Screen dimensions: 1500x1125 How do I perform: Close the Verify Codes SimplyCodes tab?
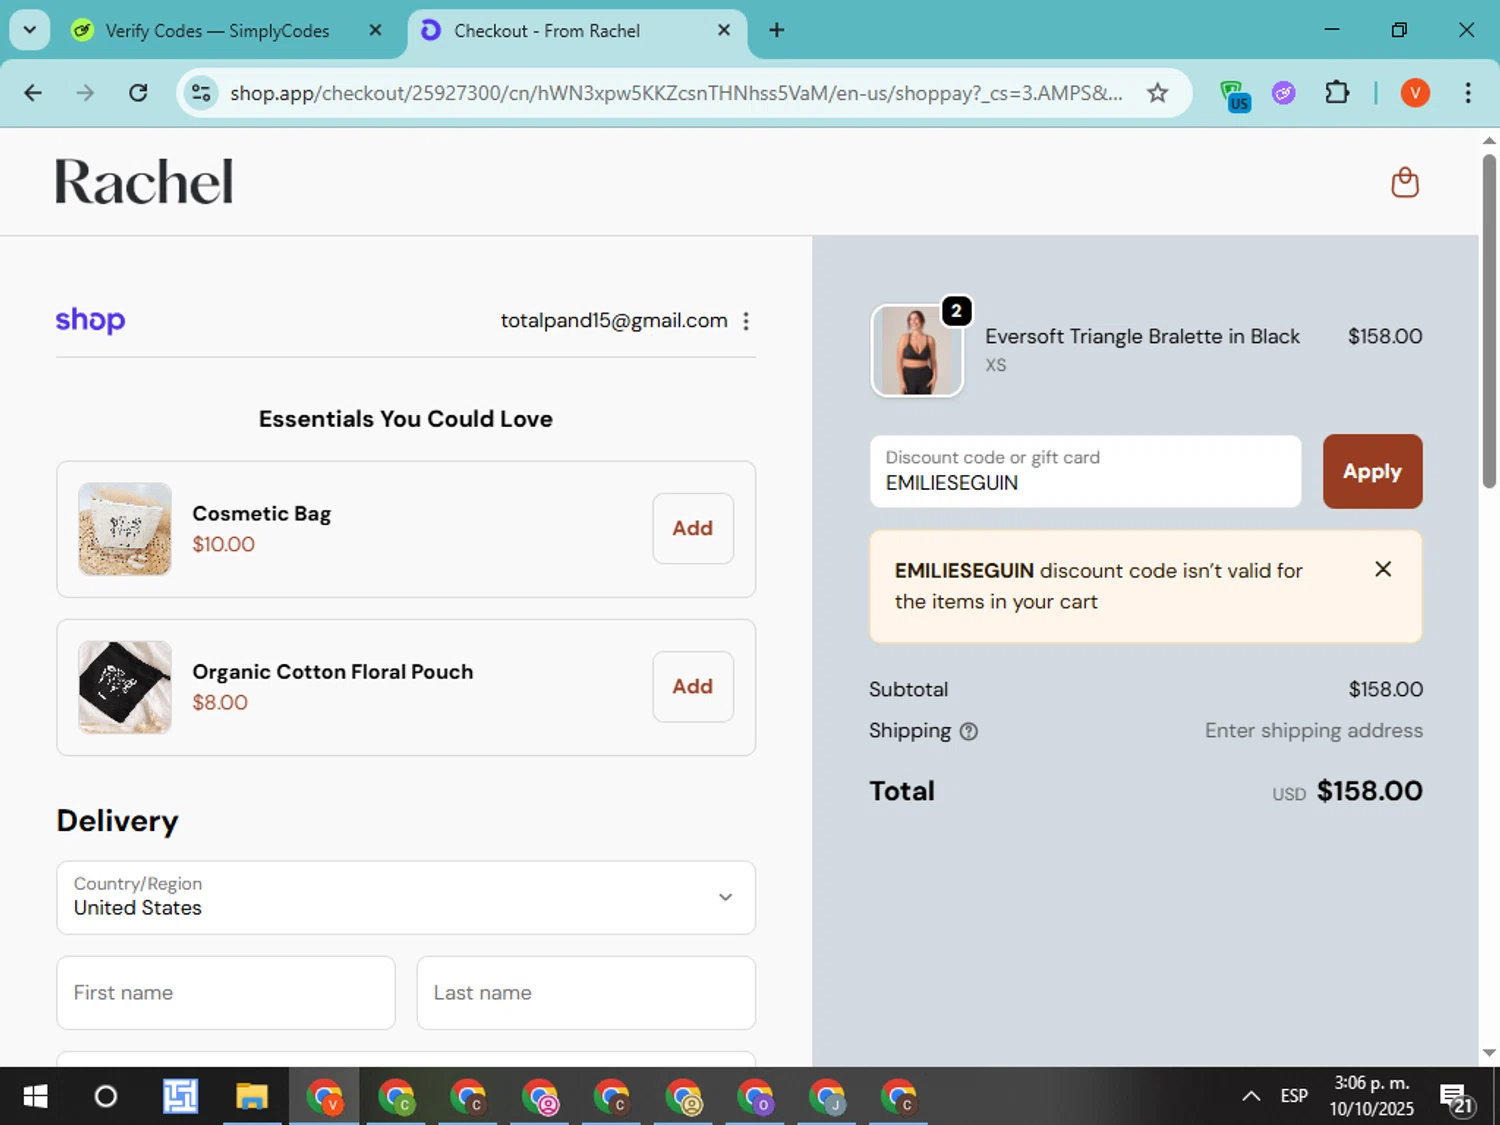[x=375, y=30]
